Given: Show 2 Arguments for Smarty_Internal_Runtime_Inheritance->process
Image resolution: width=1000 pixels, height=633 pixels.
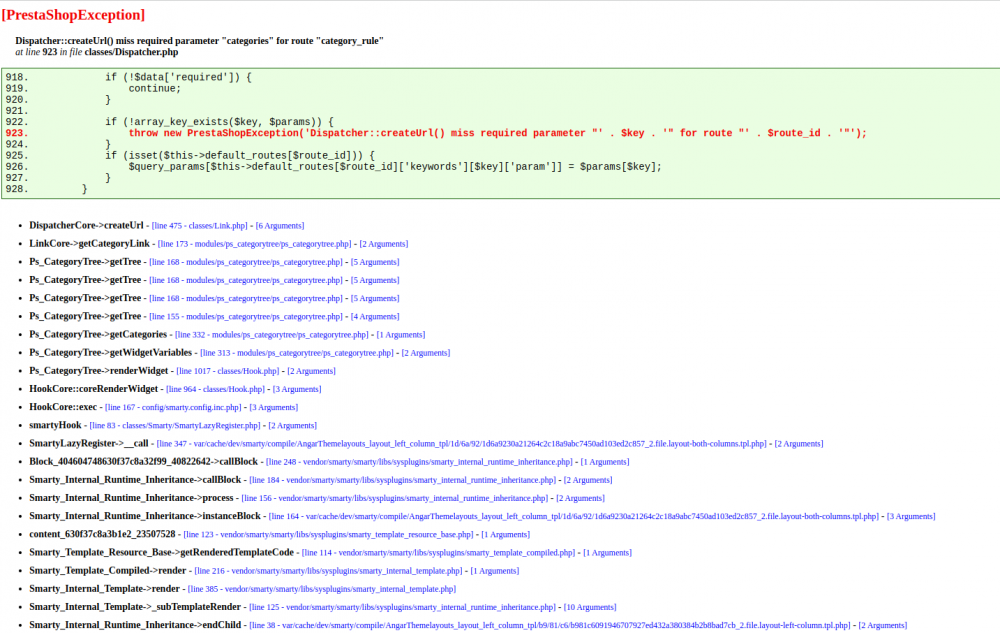Looking at the screenshot, I should (580, 498).
